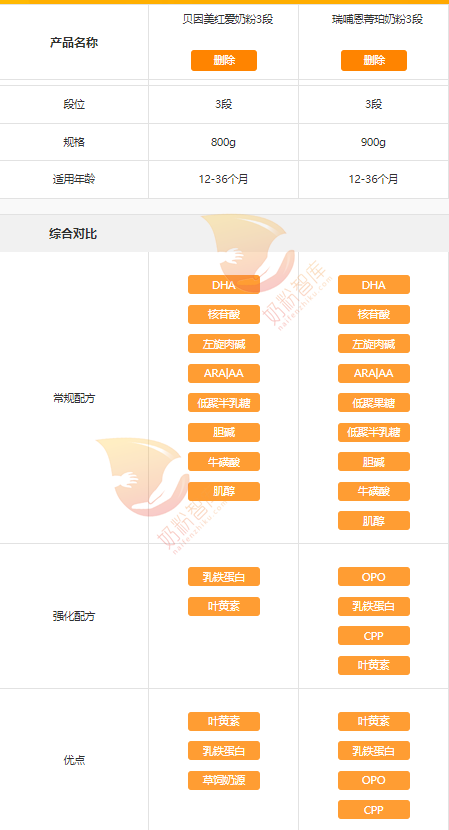Click 瑞哺恩's 12-36个月 age value
Screen dimensions: 449x830
point(374,179)
